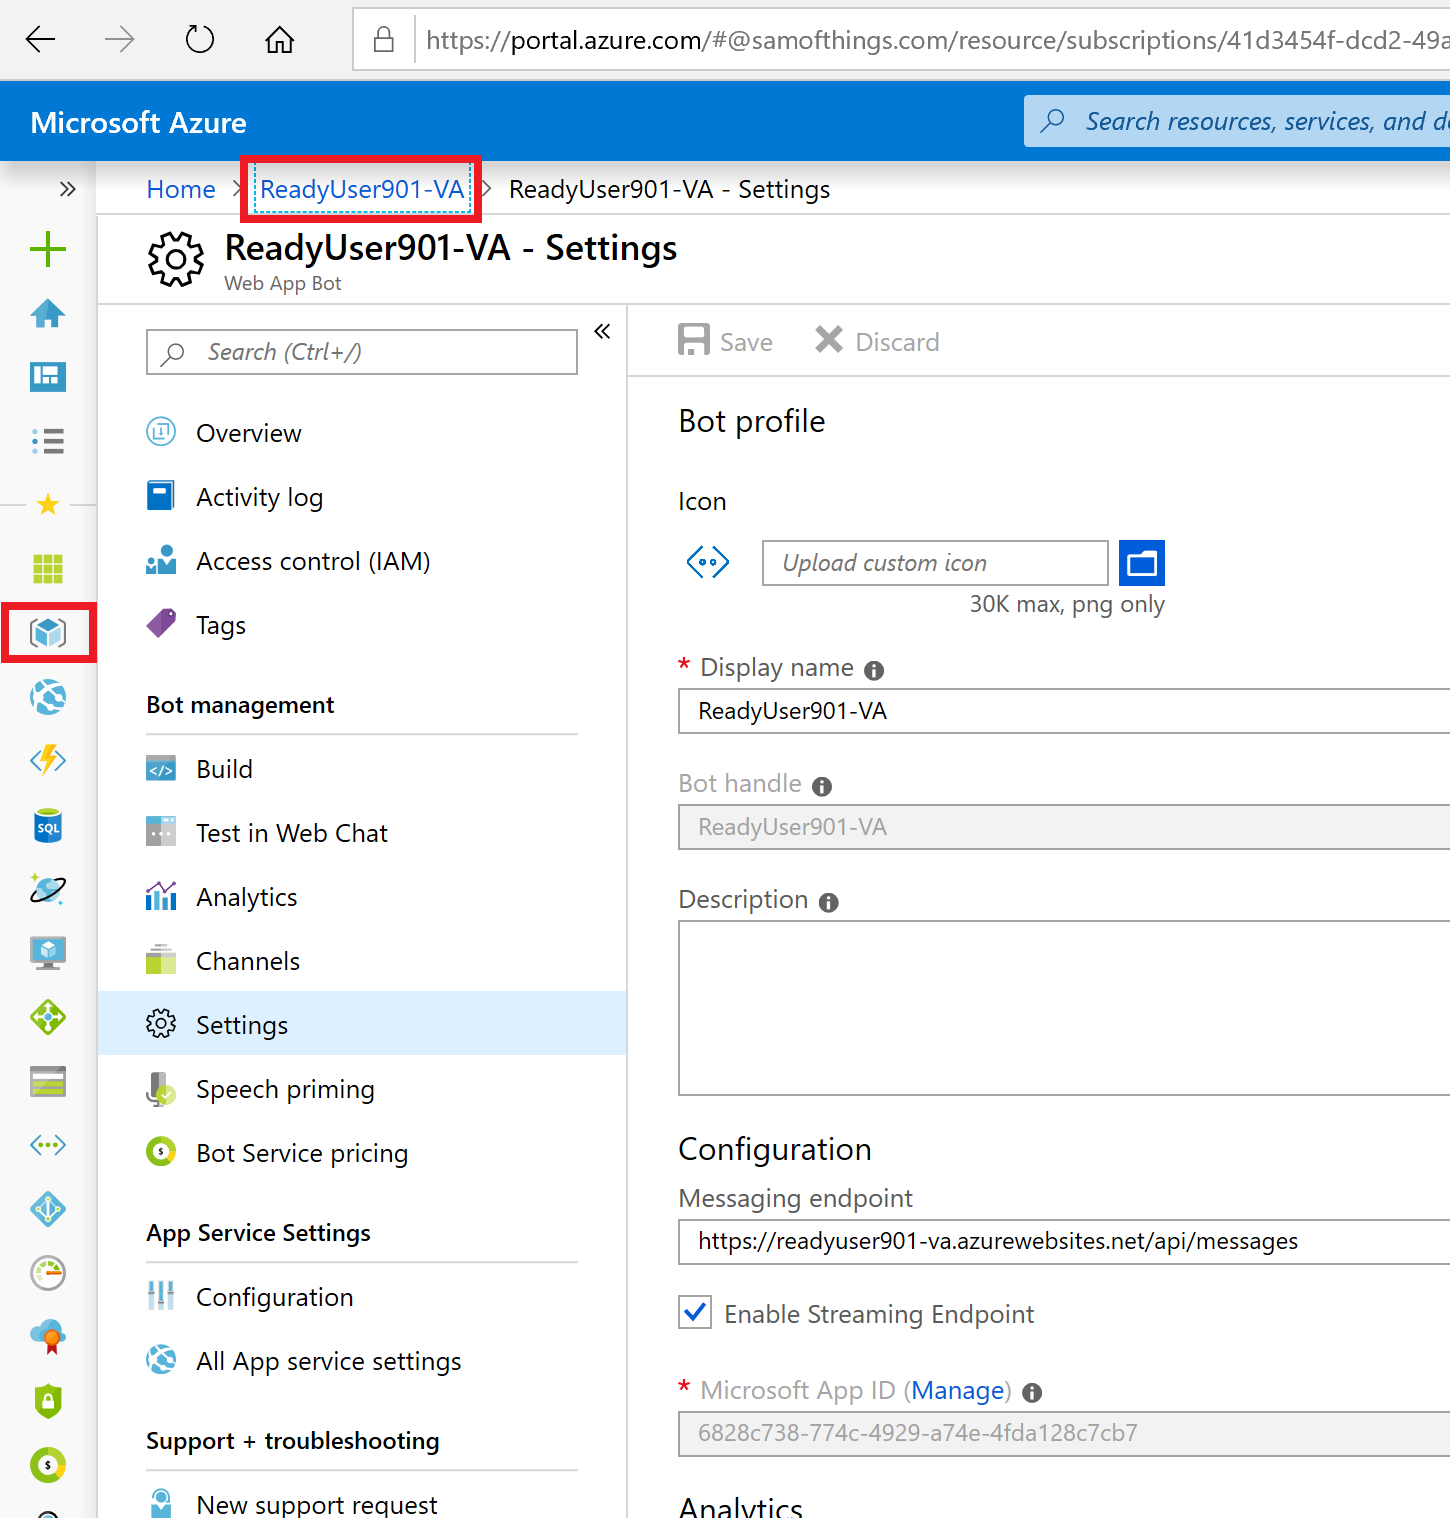Open Azure Active Directory icon in sidebar
The width and height of the screenshot is (1450, 1518).
pos(48,1209)
